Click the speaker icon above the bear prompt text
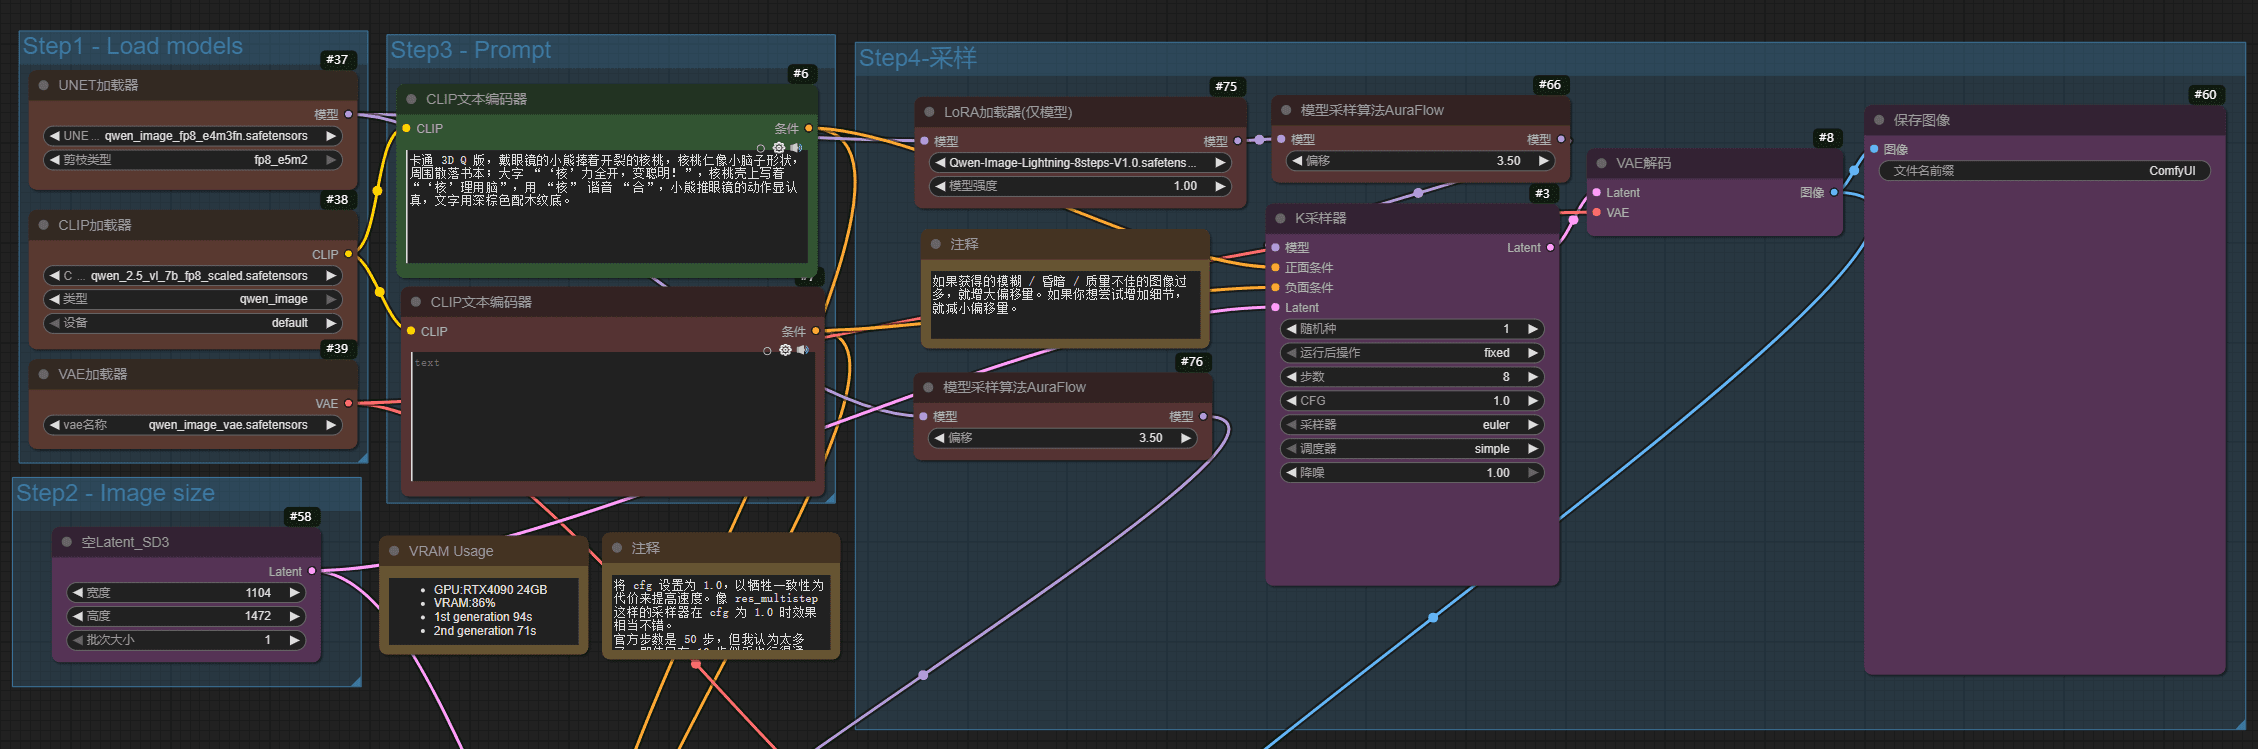Image resolution: width=2258 pixels, height=749 pixels. pos(796,148)
